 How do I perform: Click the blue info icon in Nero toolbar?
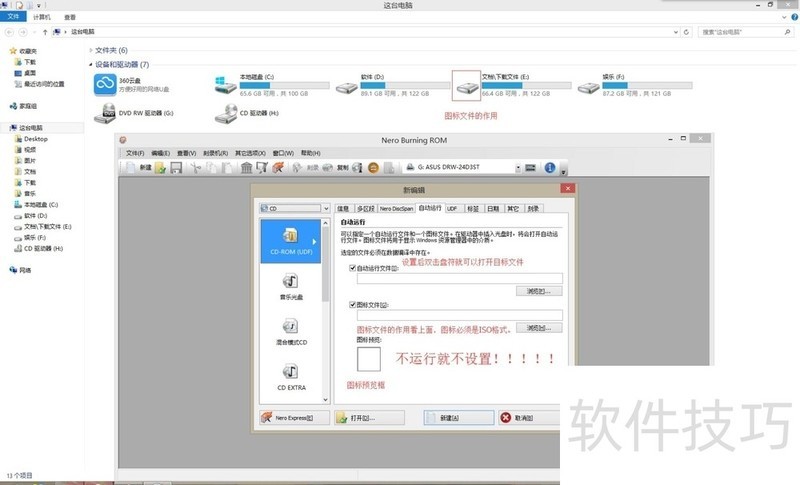click(549, 167)
